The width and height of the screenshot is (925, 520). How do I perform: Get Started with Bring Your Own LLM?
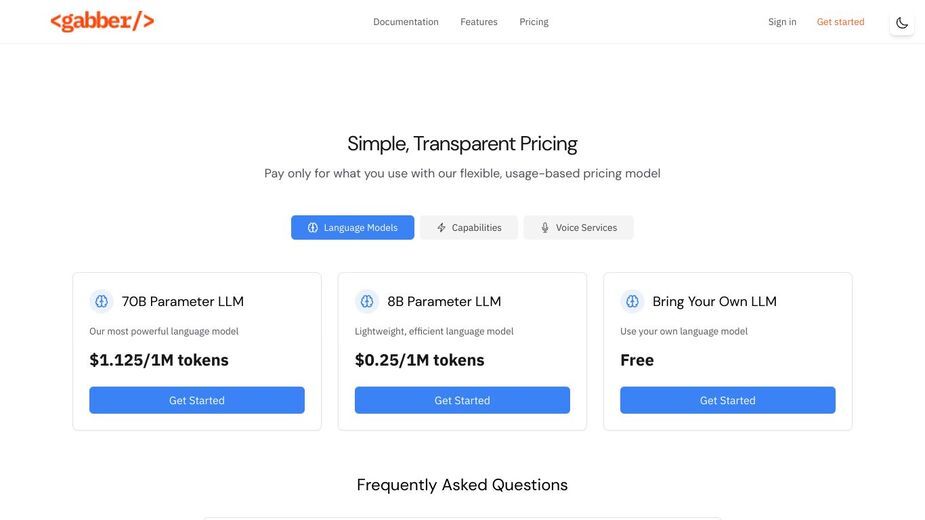coord(727,400)
